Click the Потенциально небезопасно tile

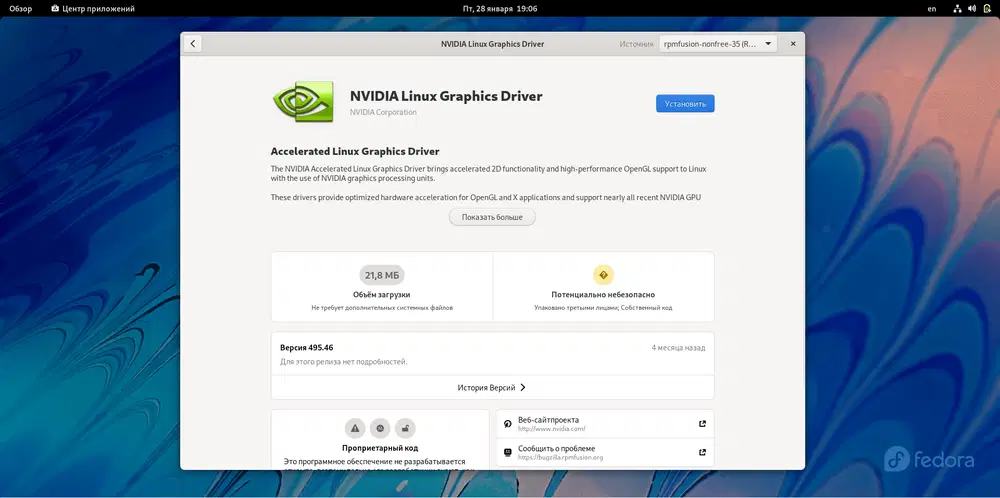603,286
